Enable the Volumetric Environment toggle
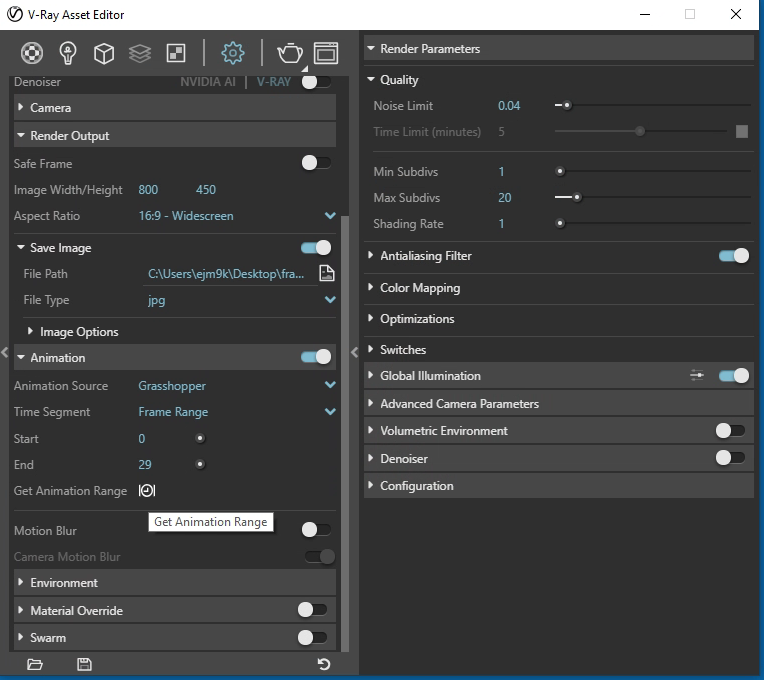 [730, 431]
